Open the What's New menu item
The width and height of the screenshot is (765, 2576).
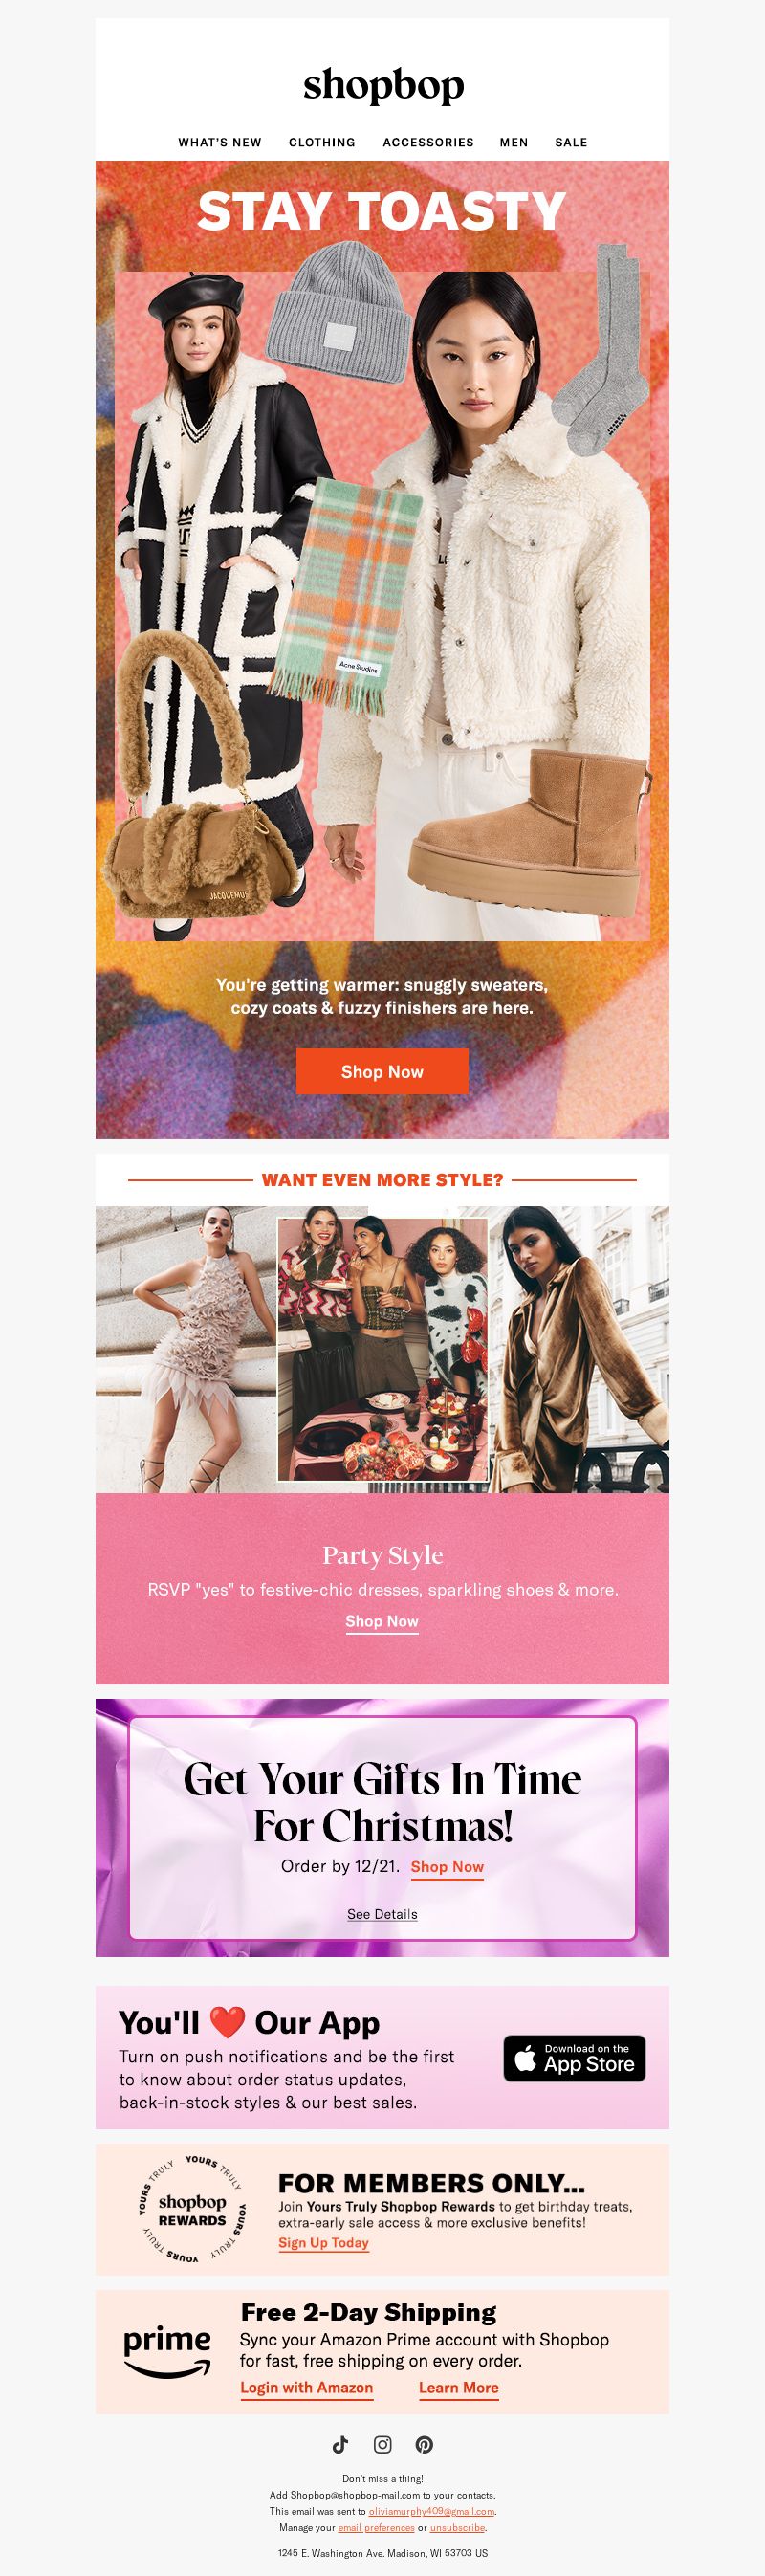[220, 142]
